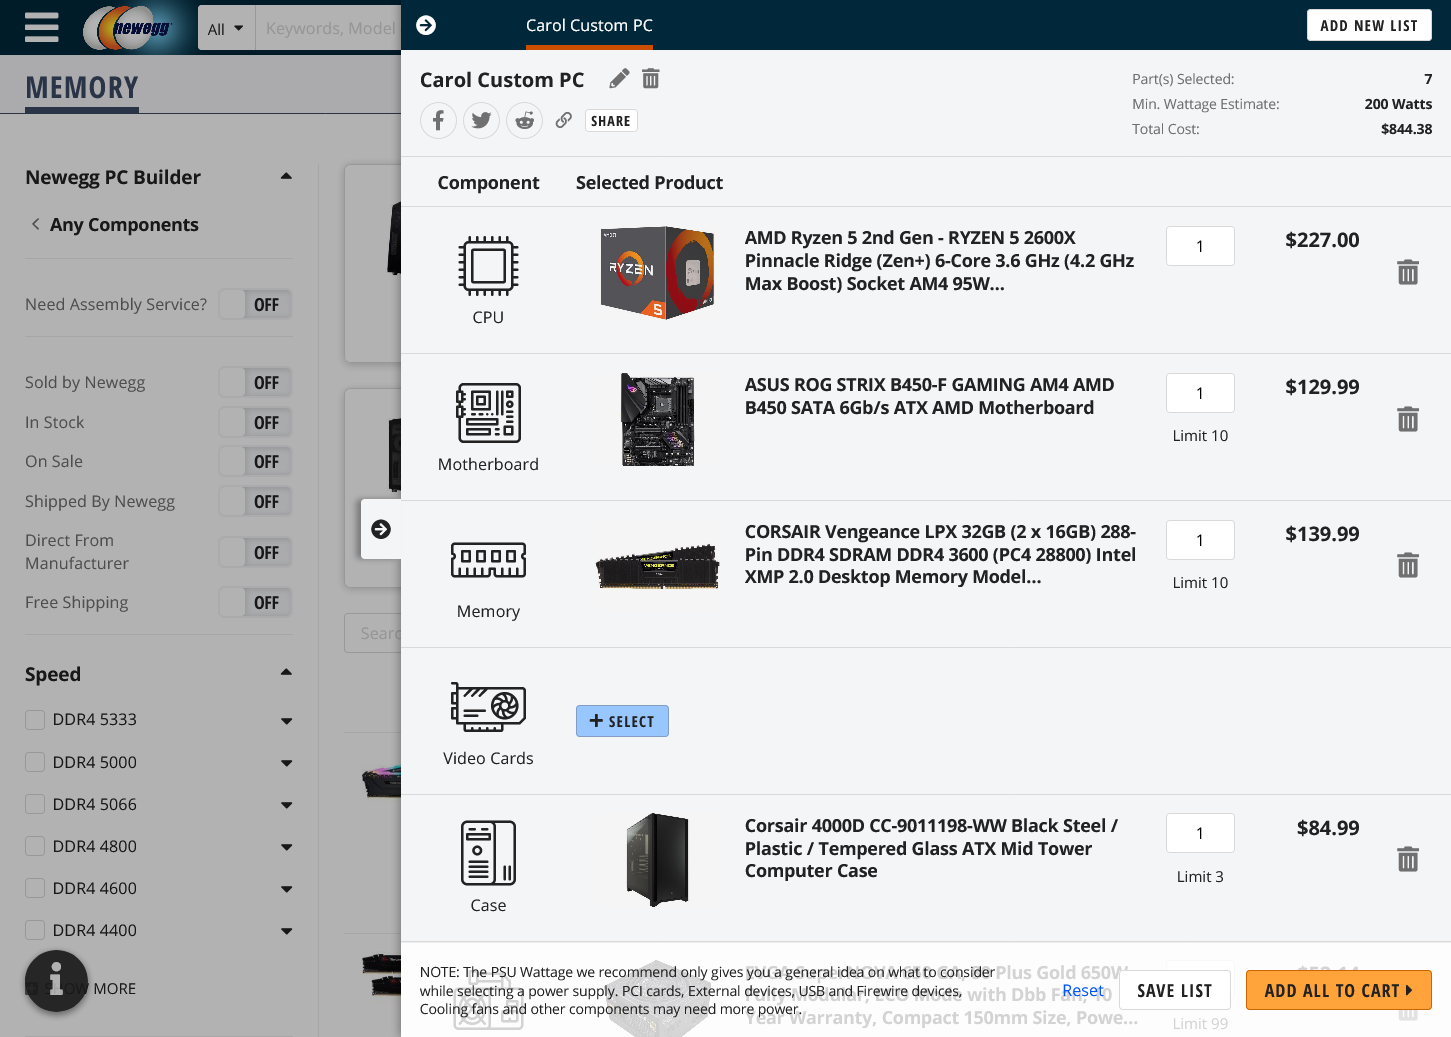Share build on Reddit
Screen dimensions: 1451x1037
click(x=524, y=121)
